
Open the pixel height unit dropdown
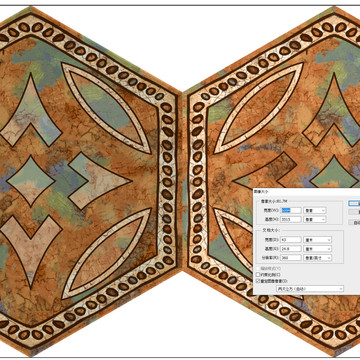315,219
